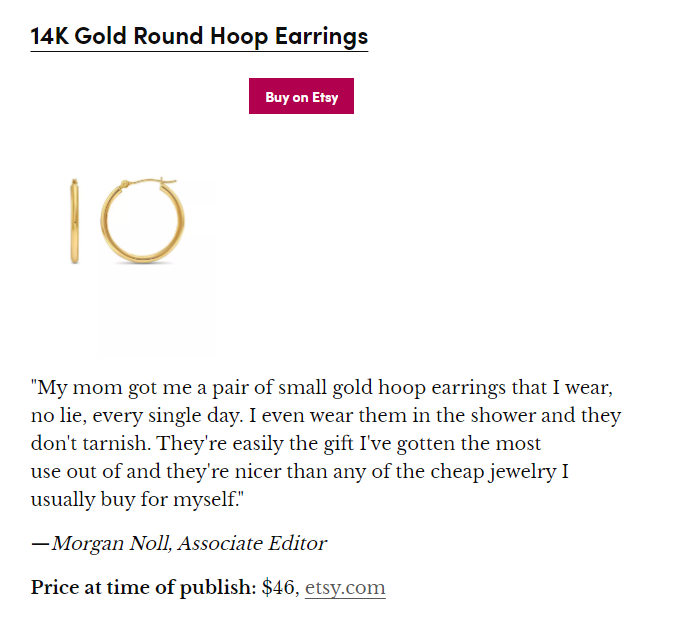Screen dimensions: 691x627
Task: Click the 'Price at time of publish' label
Action: [144, 587]
